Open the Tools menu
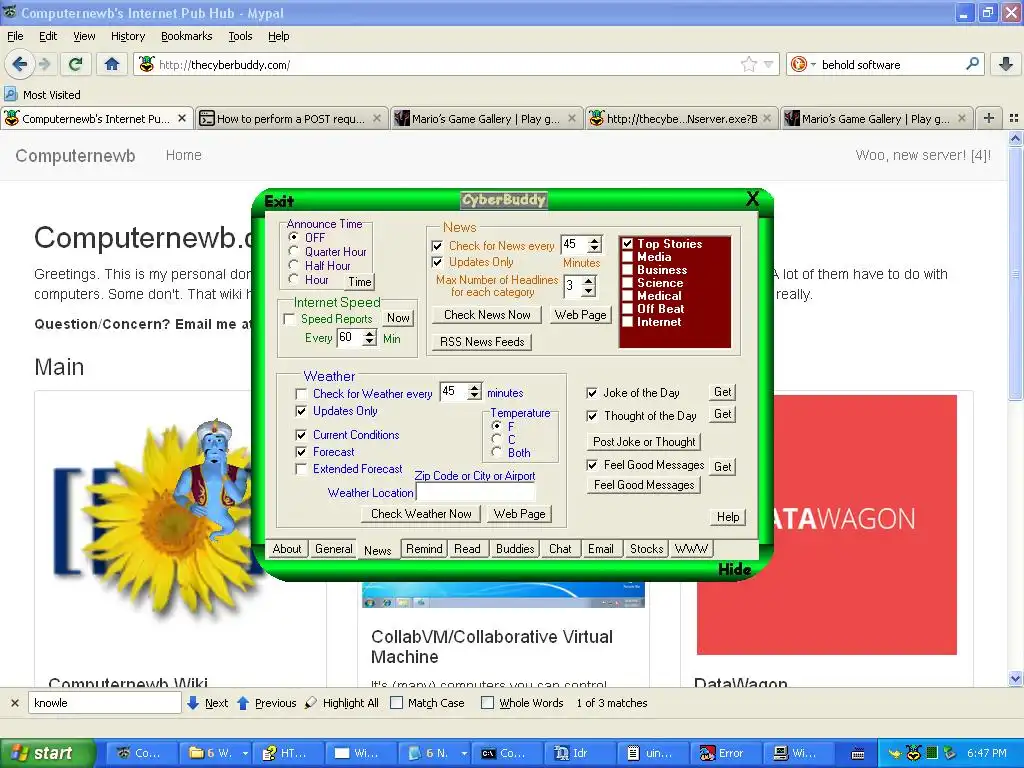 coord(240,36)
